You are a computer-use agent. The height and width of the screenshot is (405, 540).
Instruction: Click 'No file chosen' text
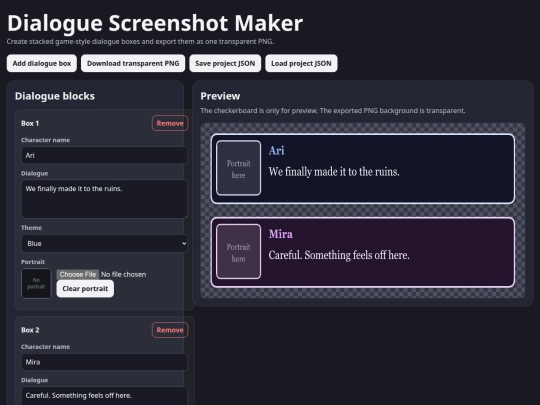pyautogui.click(x=123, y=274)
